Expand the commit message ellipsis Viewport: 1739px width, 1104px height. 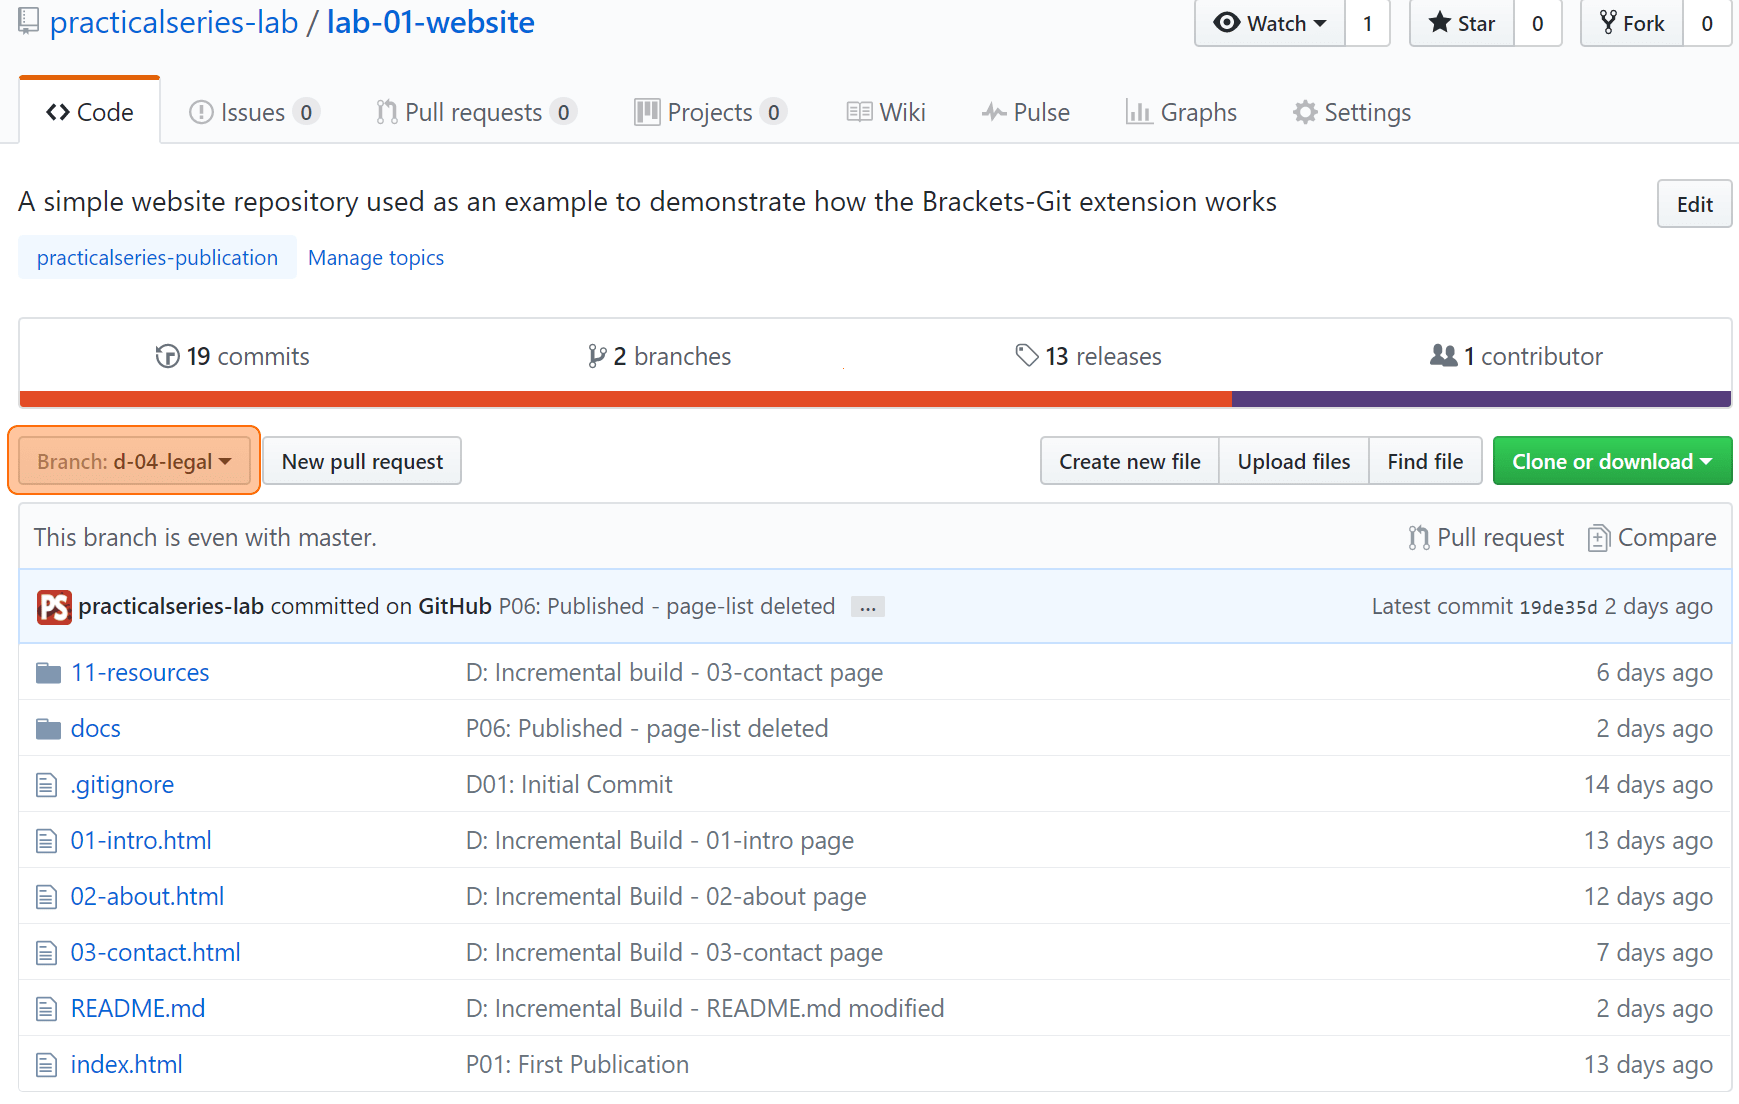click(x=867, y=607)
